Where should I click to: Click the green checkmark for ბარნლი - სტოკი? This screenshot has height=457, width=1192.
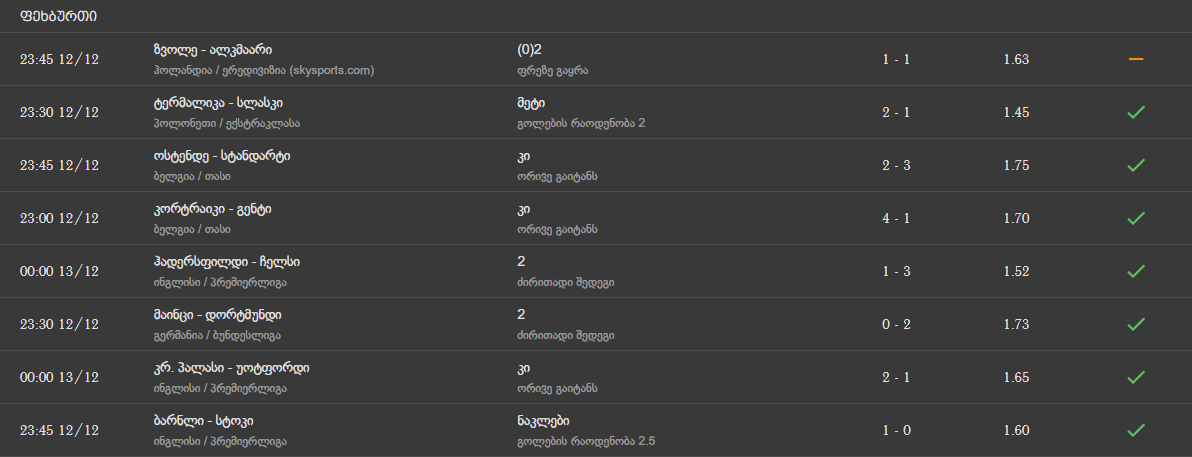point(1135,430)
